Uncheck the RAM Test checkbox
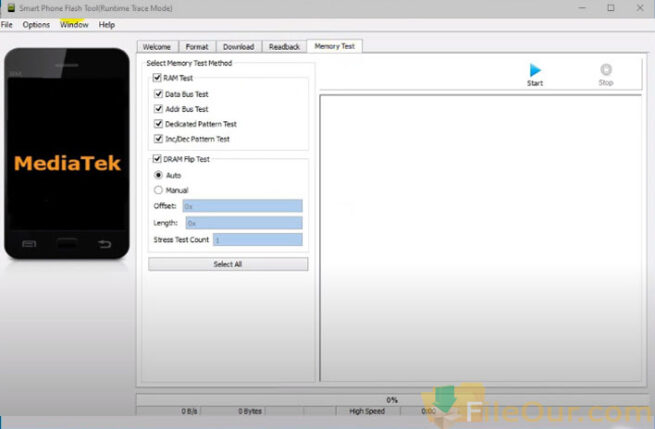Image resolution: width=655 pixels, height=429 pixels. (x=157, y=78)
